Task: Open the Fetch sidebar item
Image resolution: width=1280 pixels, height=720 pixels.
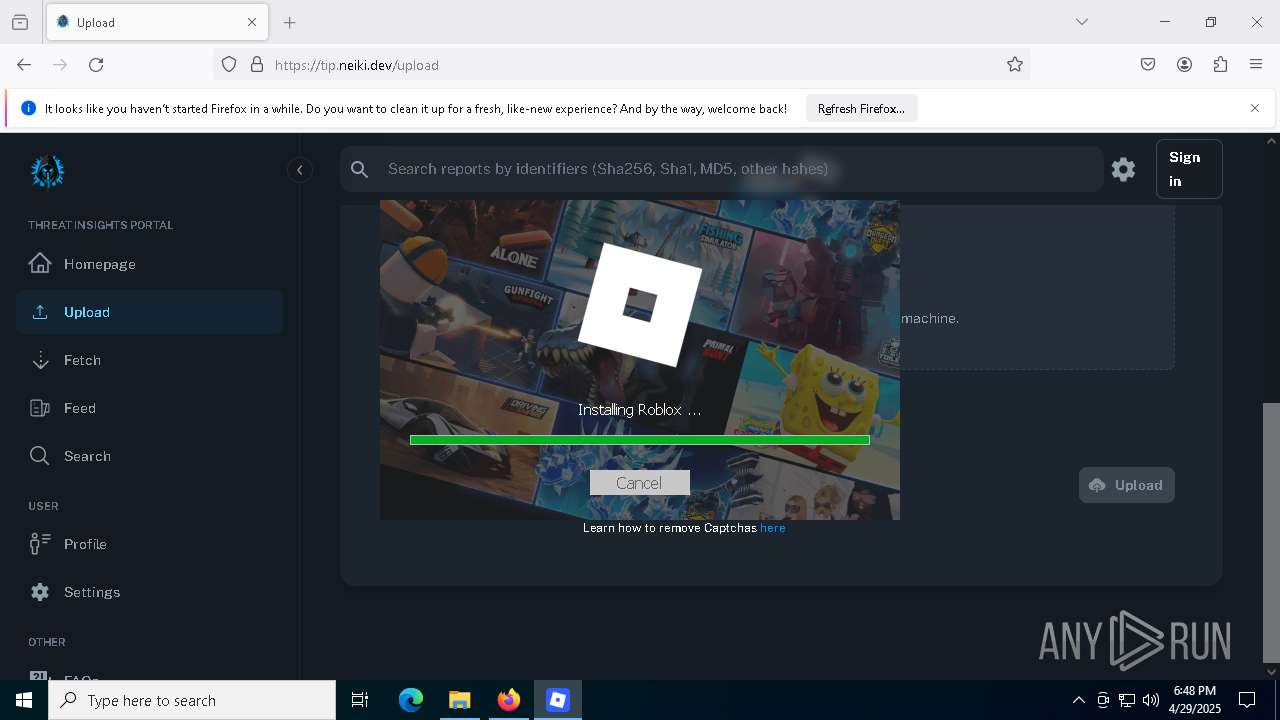Action: pos(149,360)
